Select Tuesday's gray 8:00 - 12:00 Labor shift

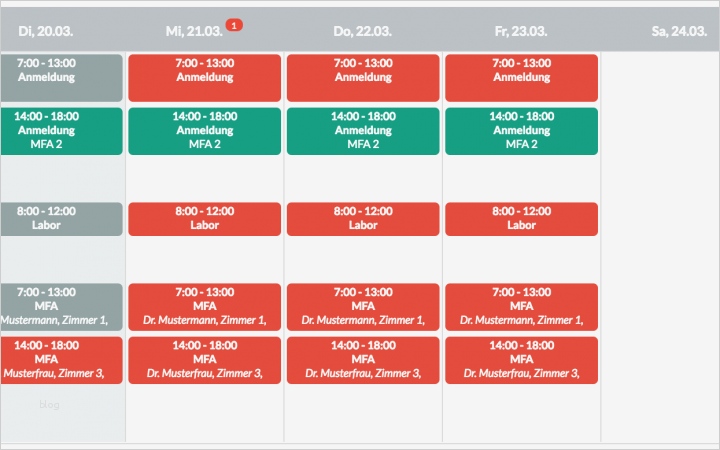pyautogui.click(x=61, y=219)
